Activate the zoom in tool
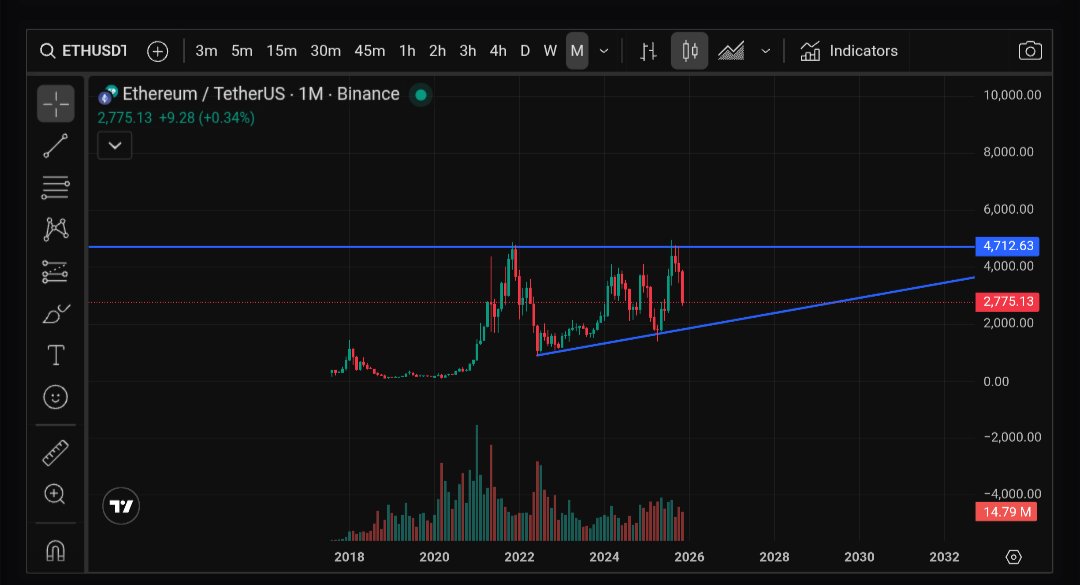Viewport: 1080px width, 585px height. (56, 495)
